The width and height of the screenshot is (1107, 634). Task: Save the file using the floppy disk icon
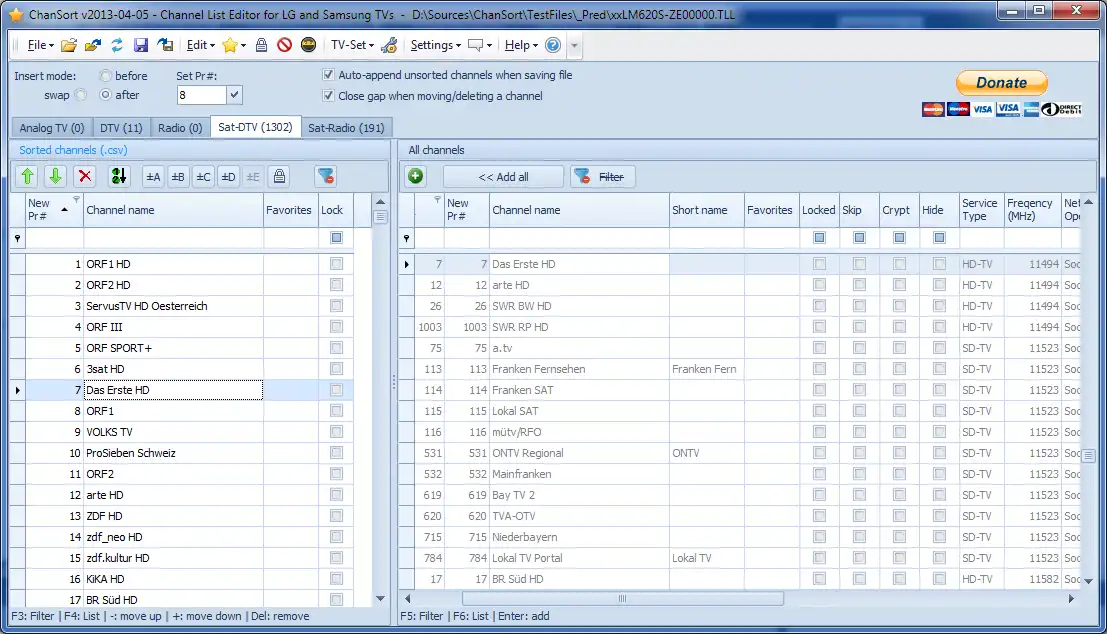(x=140, y=45)
